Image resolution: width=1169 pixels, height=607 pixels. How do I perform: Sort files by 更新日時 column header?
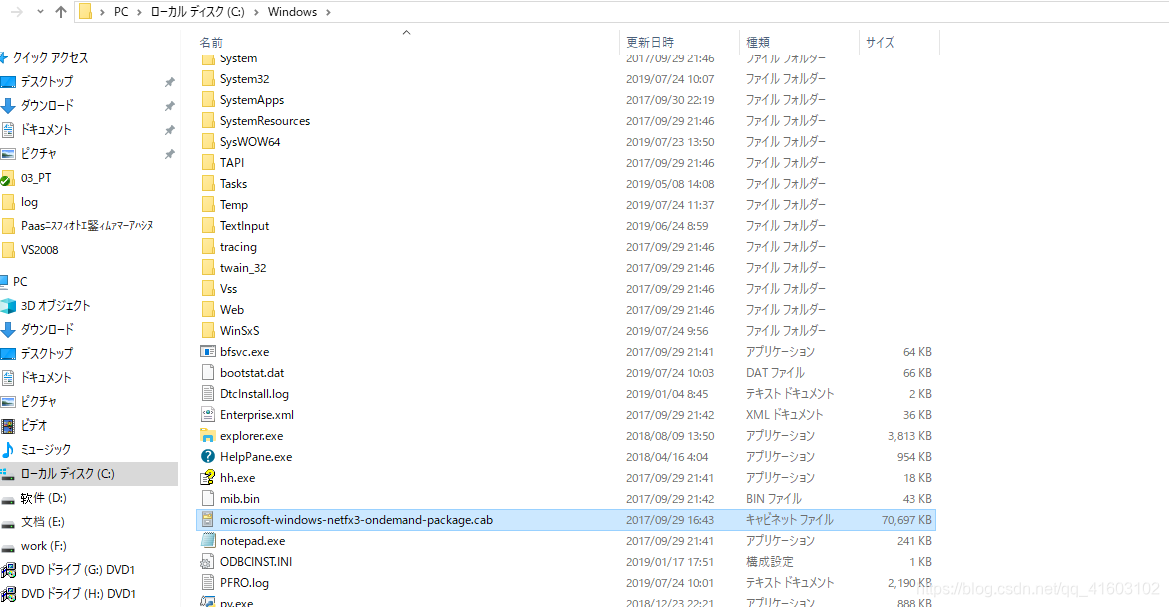[x=650, y=42]
